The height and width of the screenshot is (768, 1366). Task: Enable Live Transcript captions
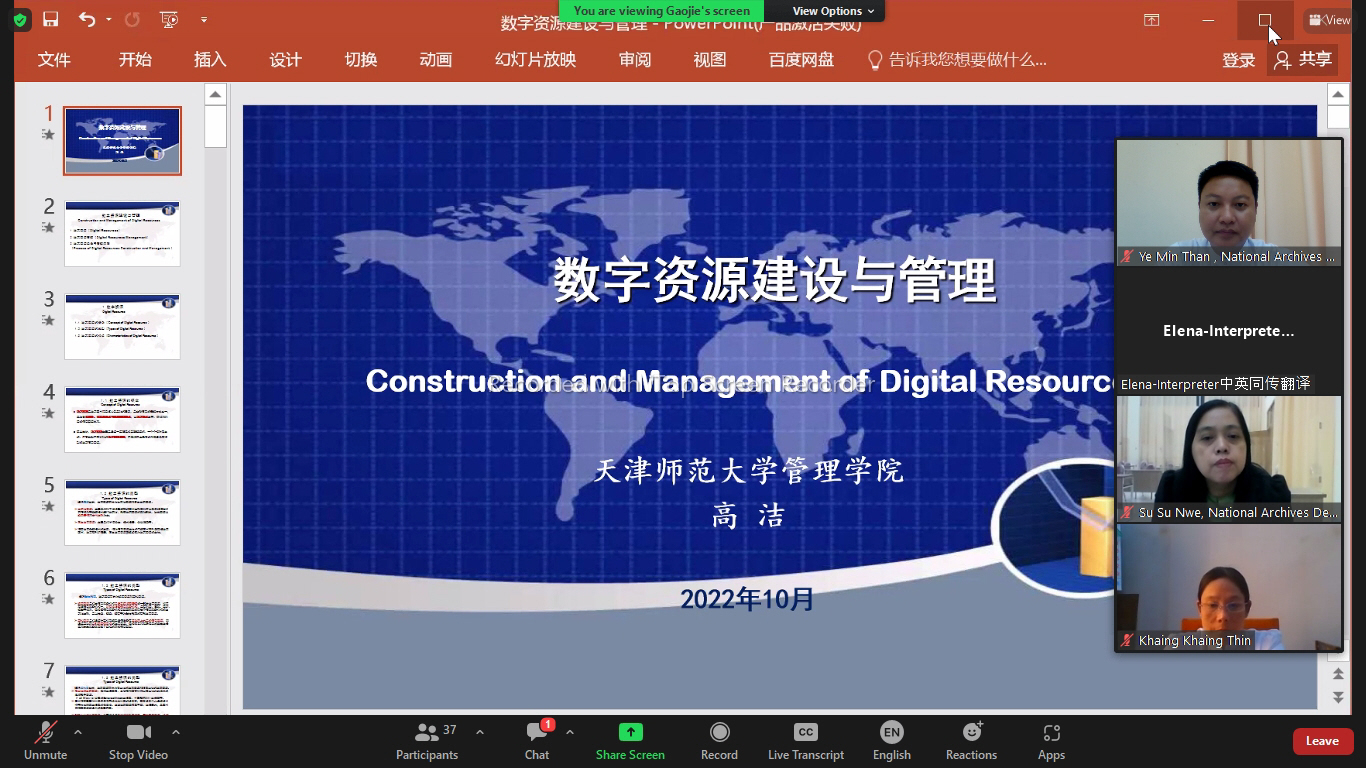pos(806,741)
